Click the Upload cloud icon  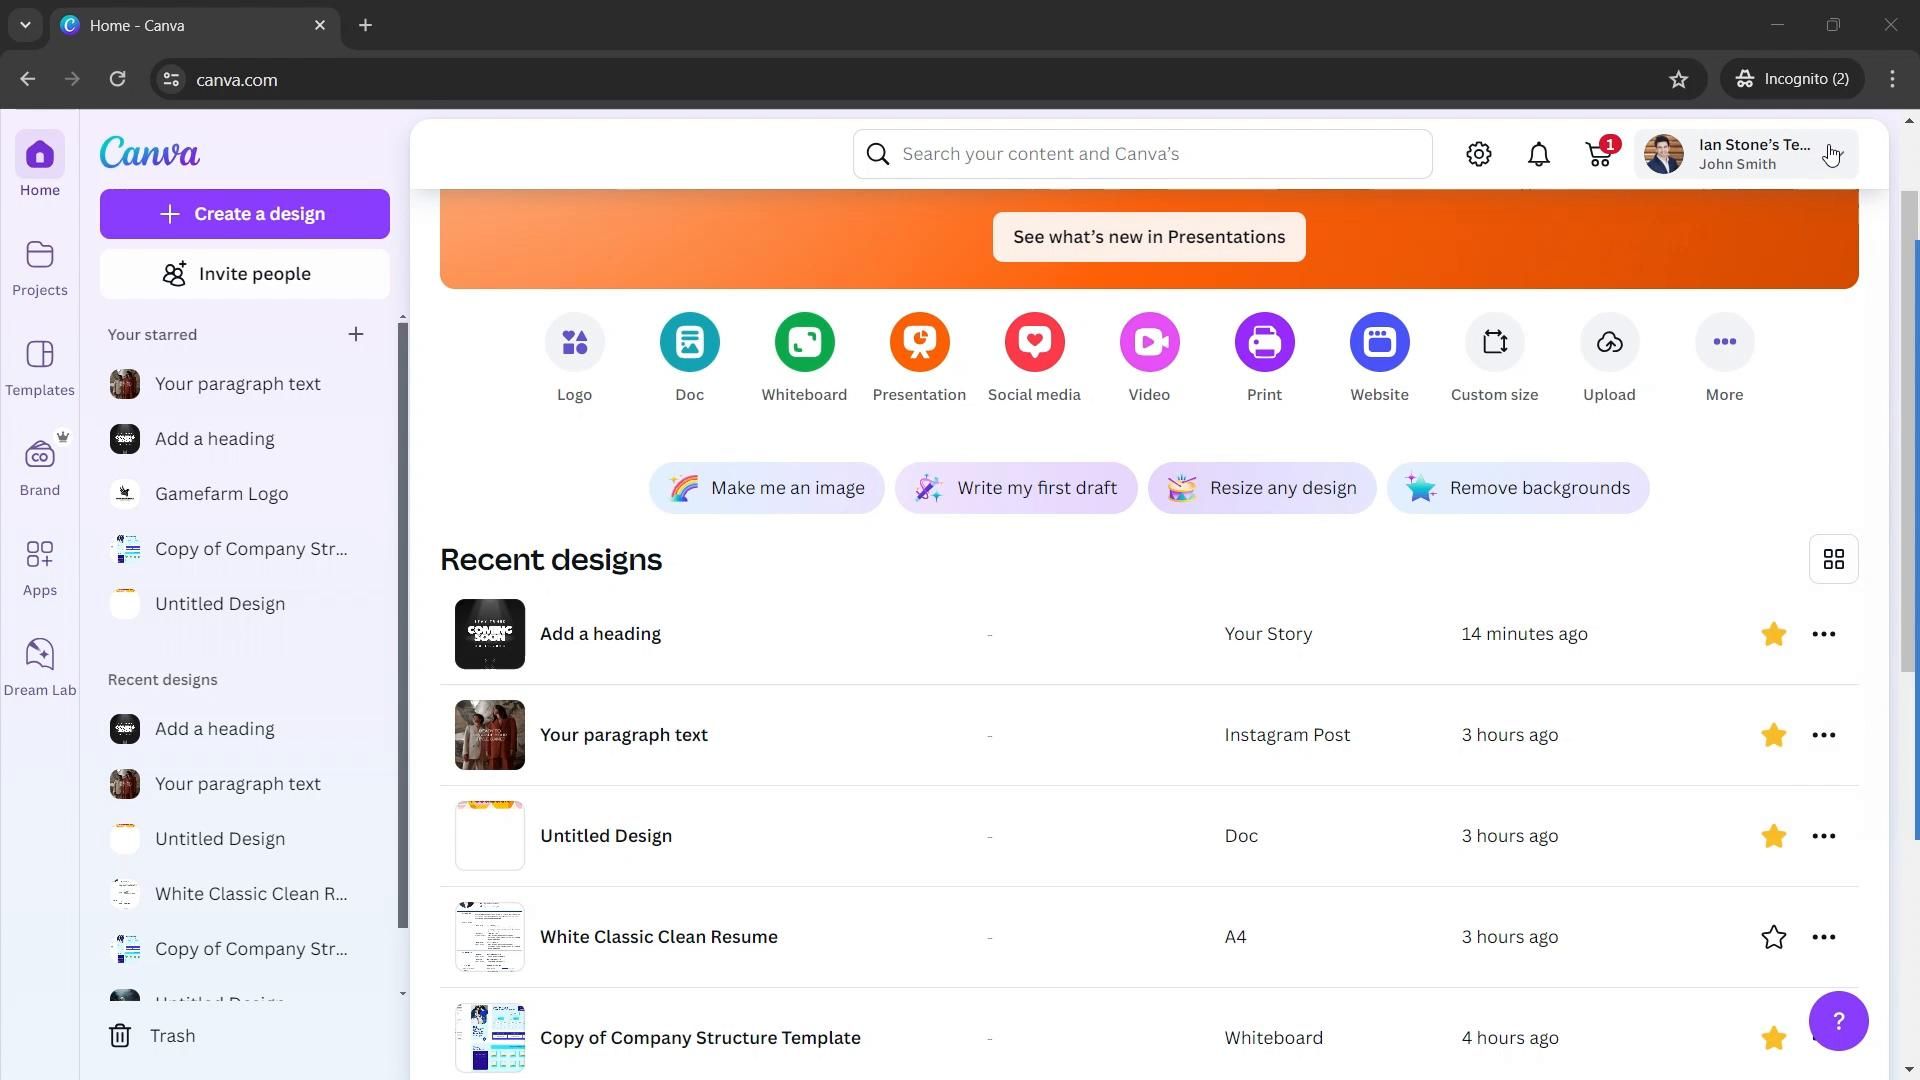click(1609, 343)
